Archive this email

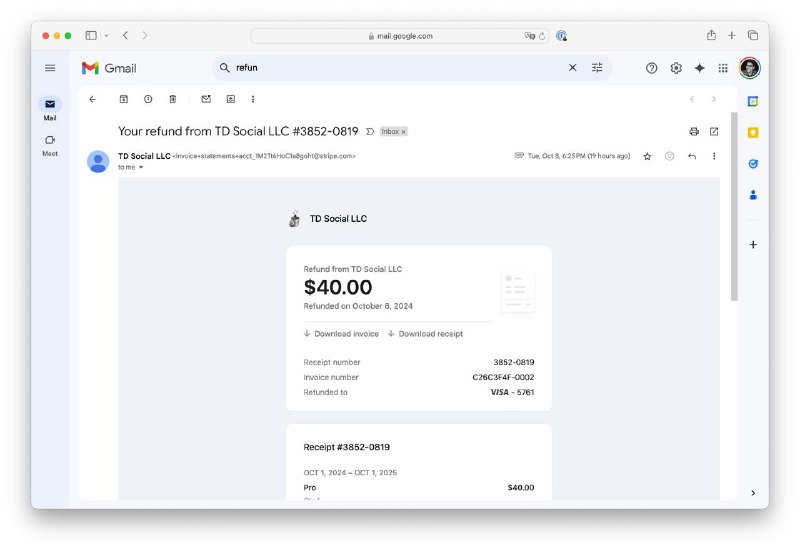(123, 99)
